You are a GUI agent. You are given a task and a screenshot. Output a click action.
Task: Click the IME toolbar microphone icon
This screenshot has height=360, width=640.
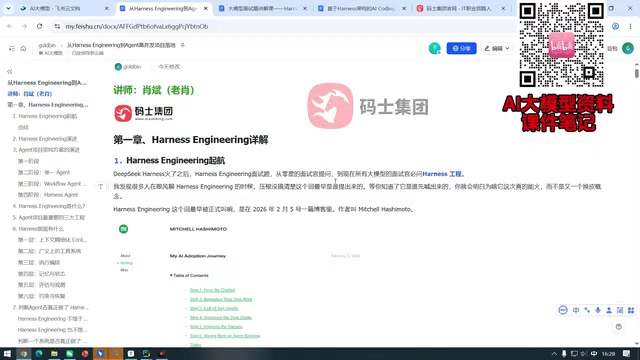pos(598,310)
